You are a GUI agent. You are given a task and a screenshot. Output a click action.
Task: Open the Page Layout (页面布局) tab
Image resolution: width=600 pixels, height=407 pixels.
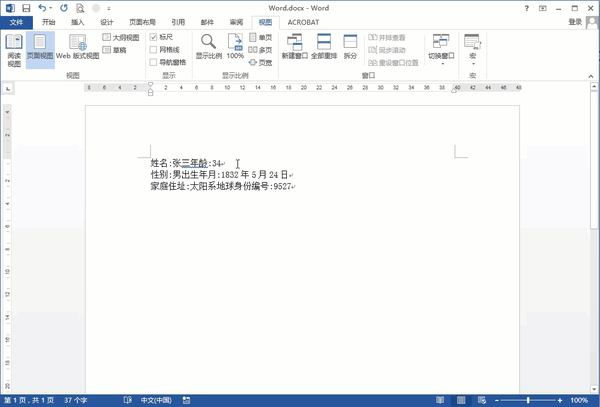[142, 23]
